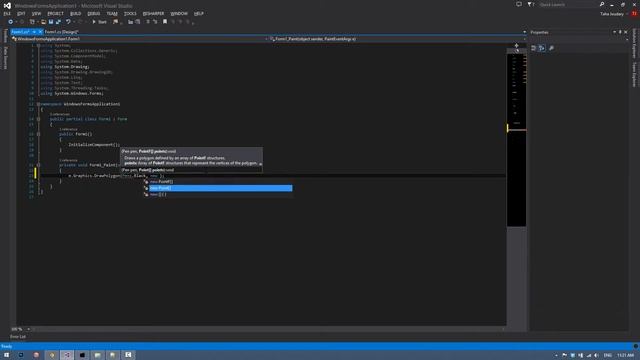The width and height of the screenshot is (640, 360).
Task: Switch to the Form1.cs code tab
Action: pyautogui.click(x=20, y=32)
